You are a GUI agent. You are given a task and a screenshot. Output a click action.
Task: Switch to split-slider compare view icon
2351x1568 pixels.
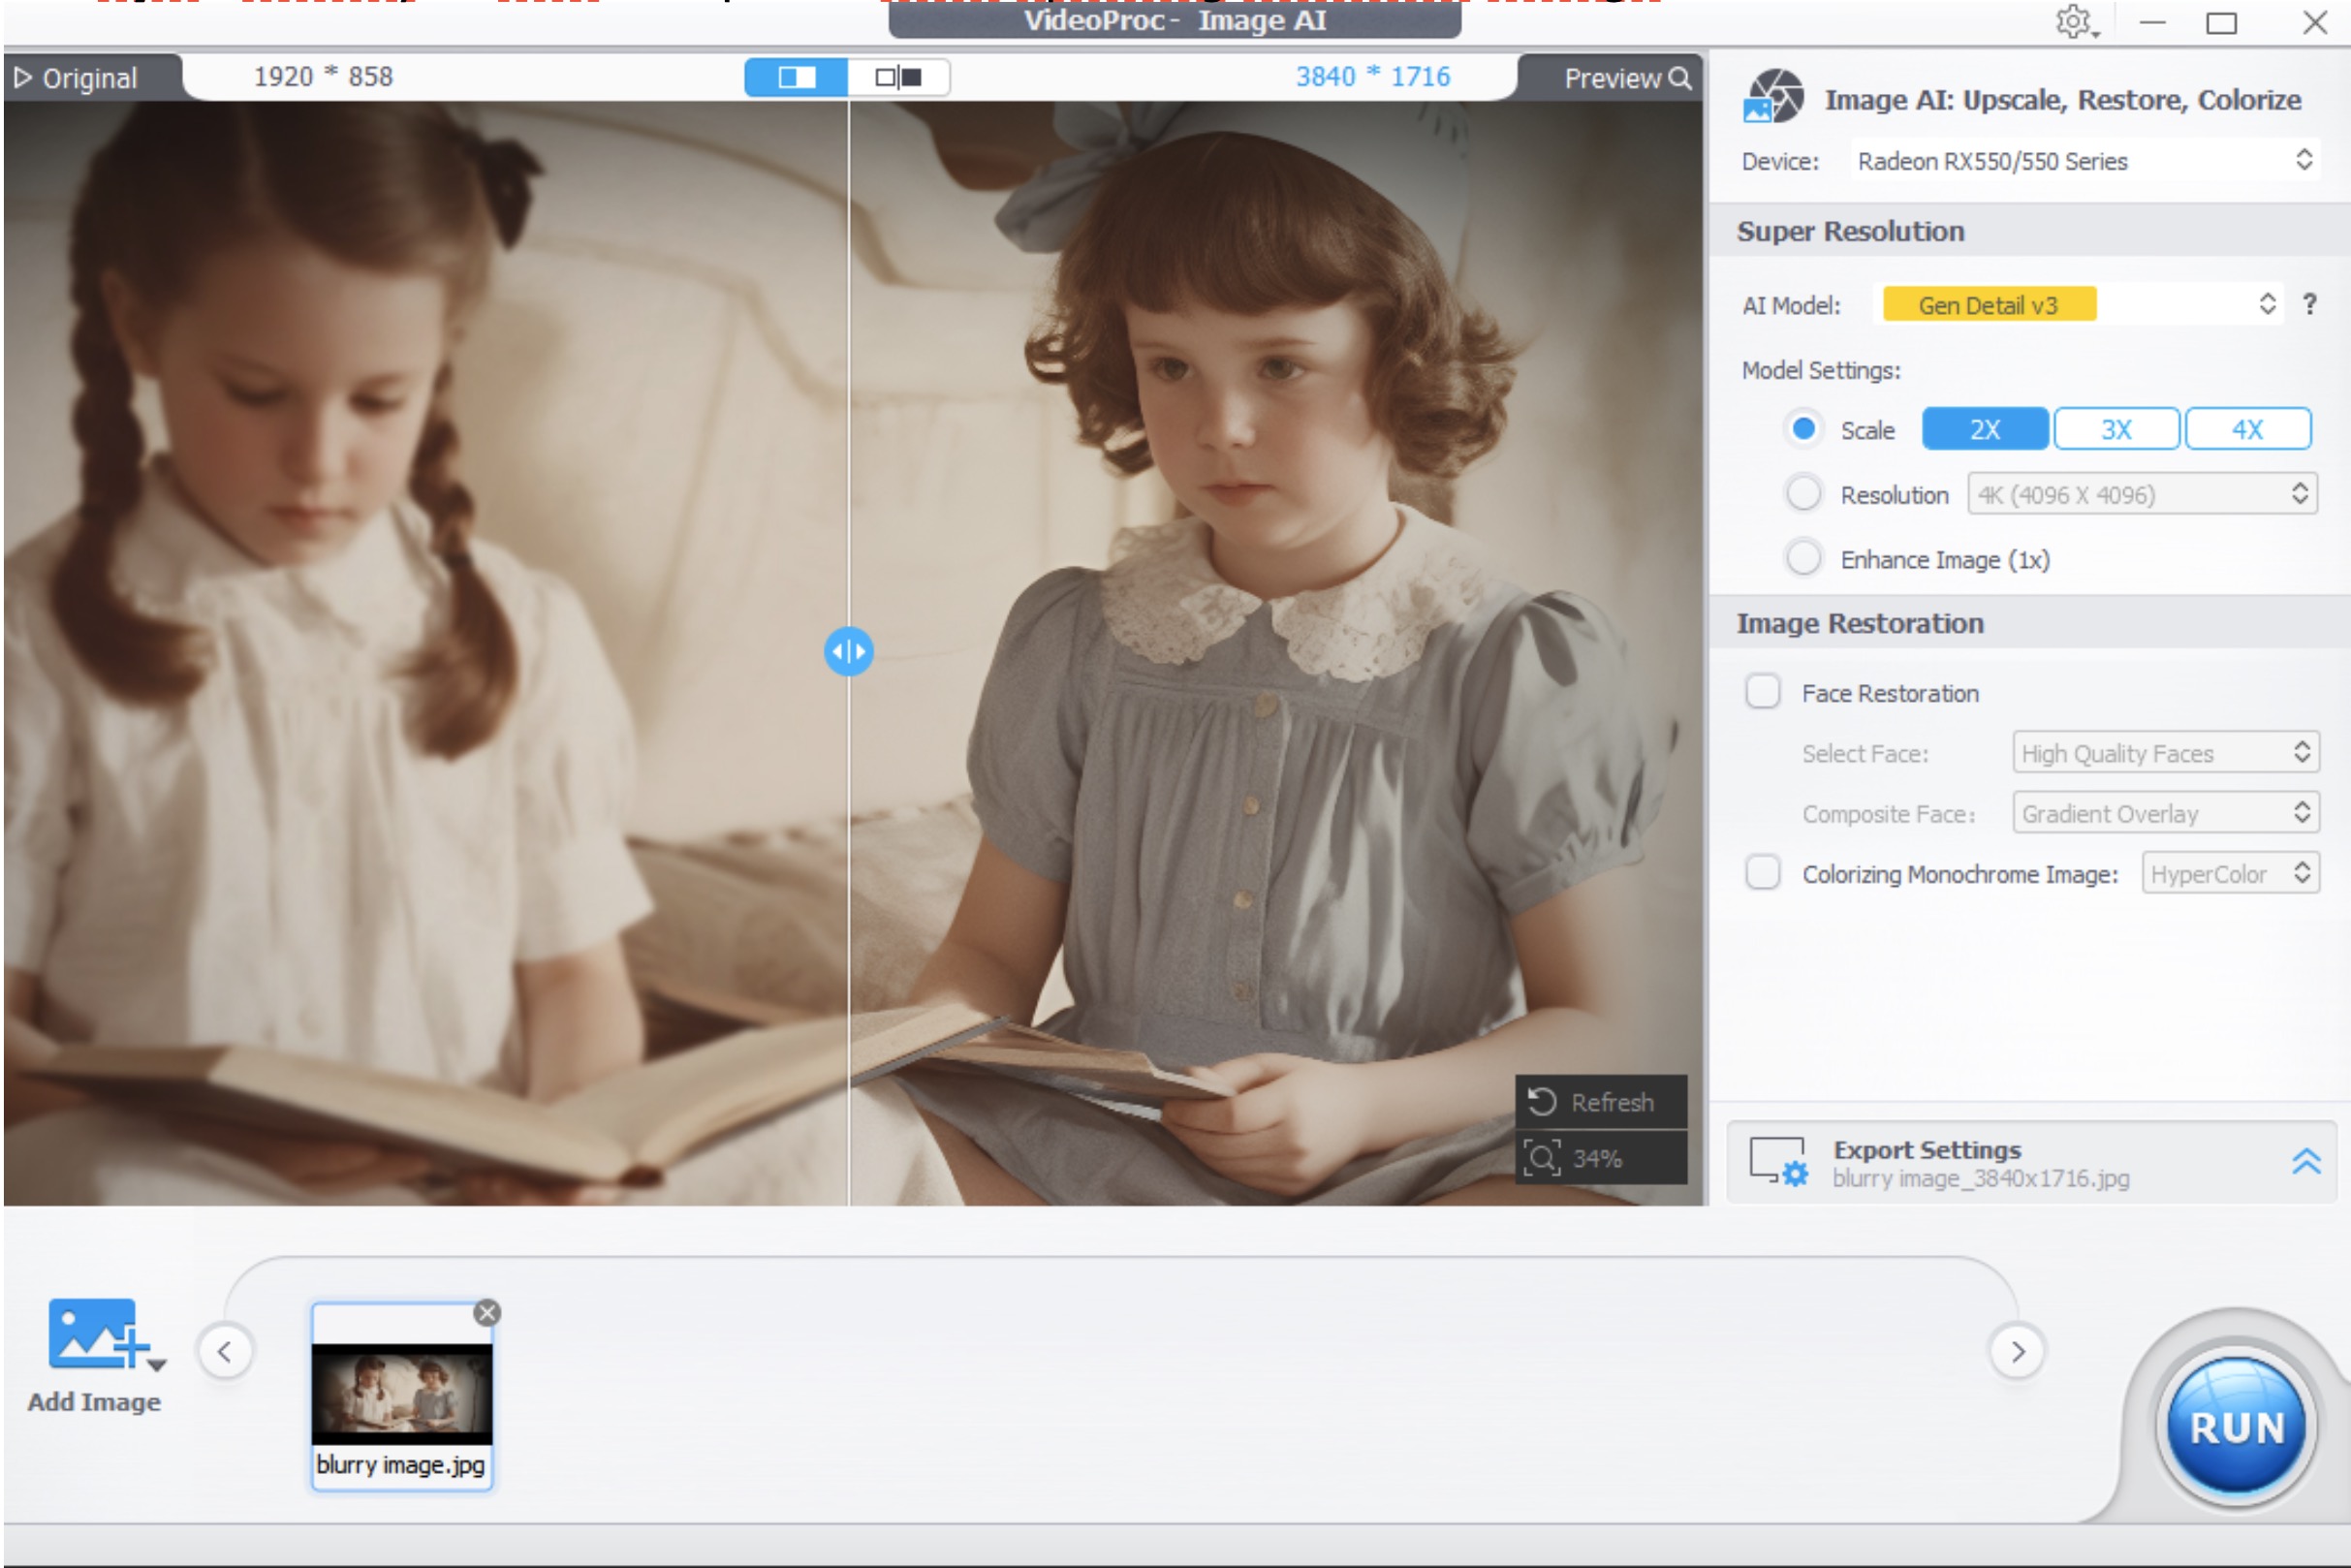[796, 77]
